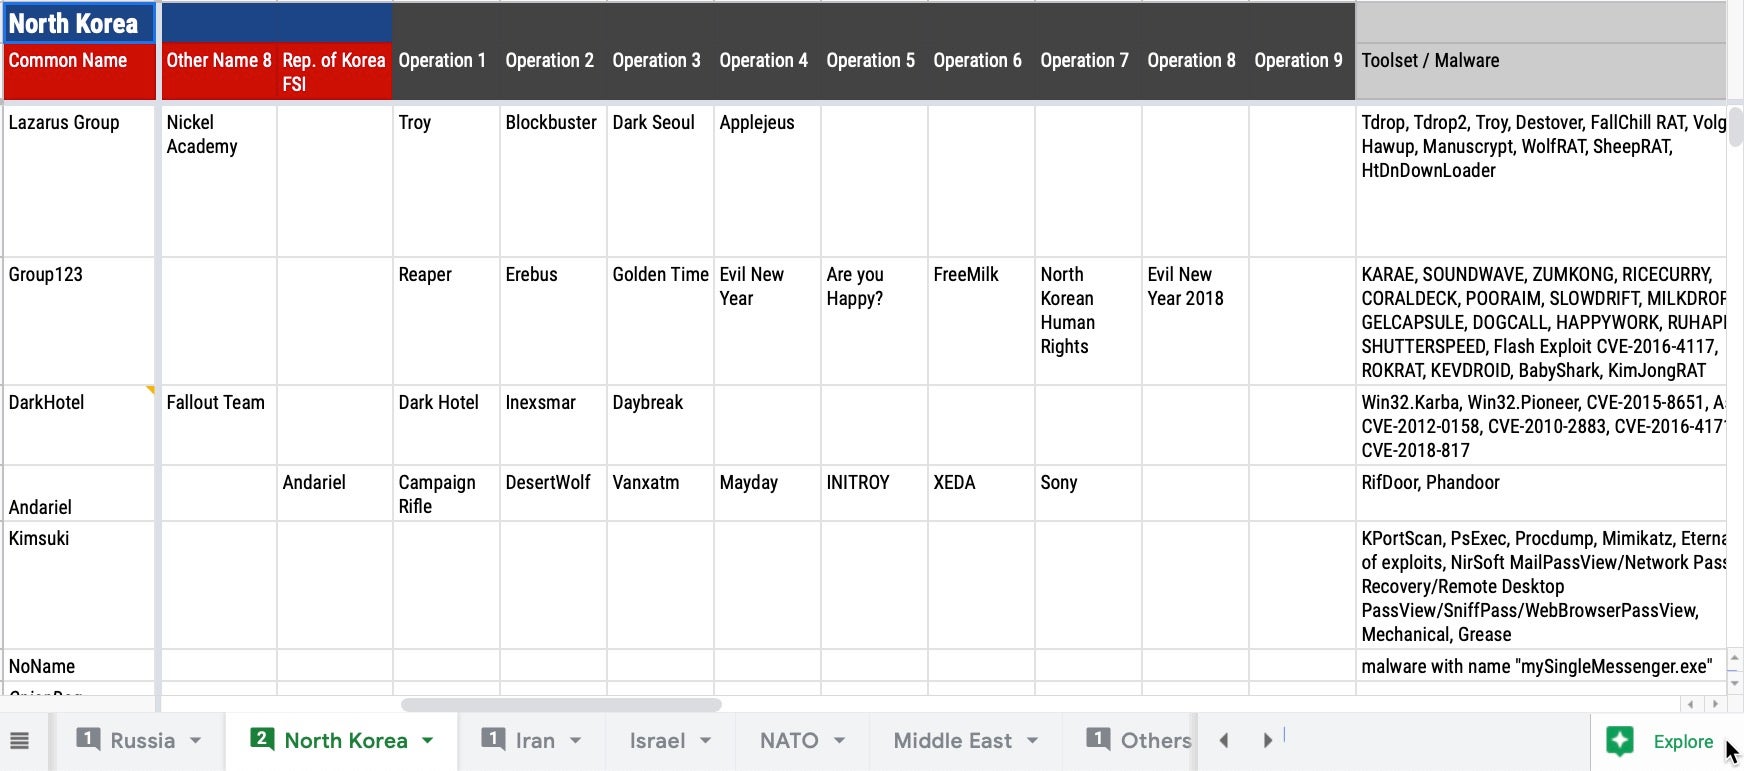Open the all sheets list icon
The width and height of the screenshot is (1744, 771).
[x=19, y=741]
